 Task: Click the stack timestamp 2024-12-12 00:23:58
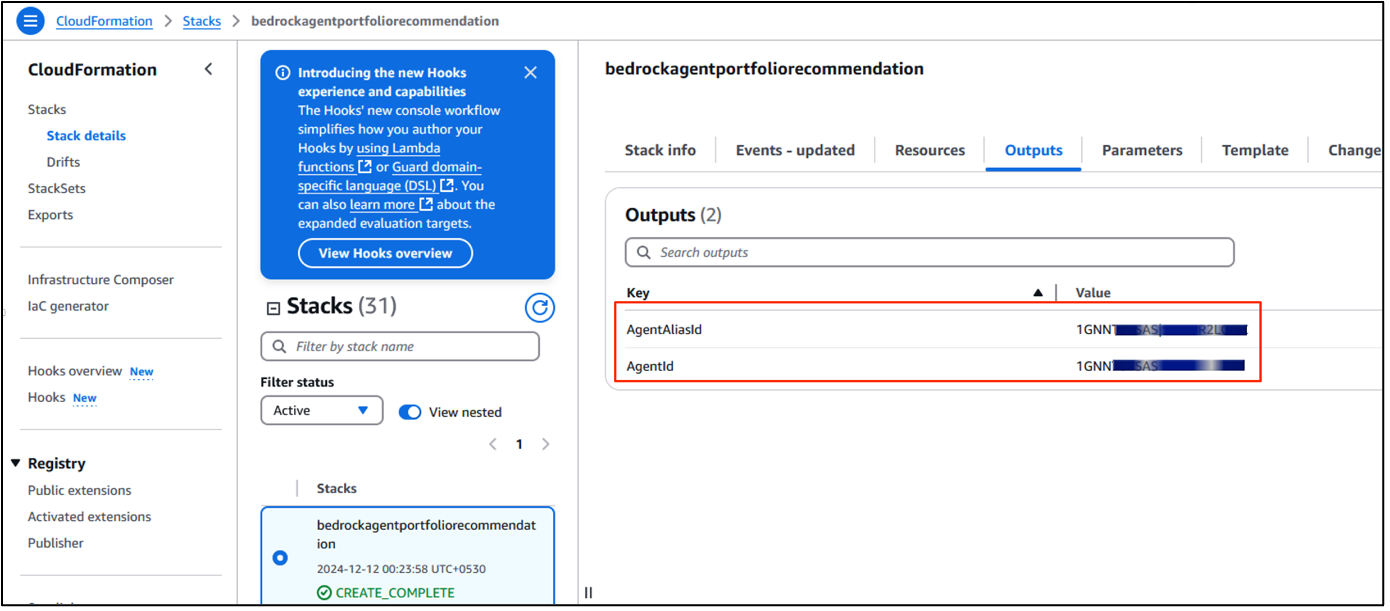403,569
